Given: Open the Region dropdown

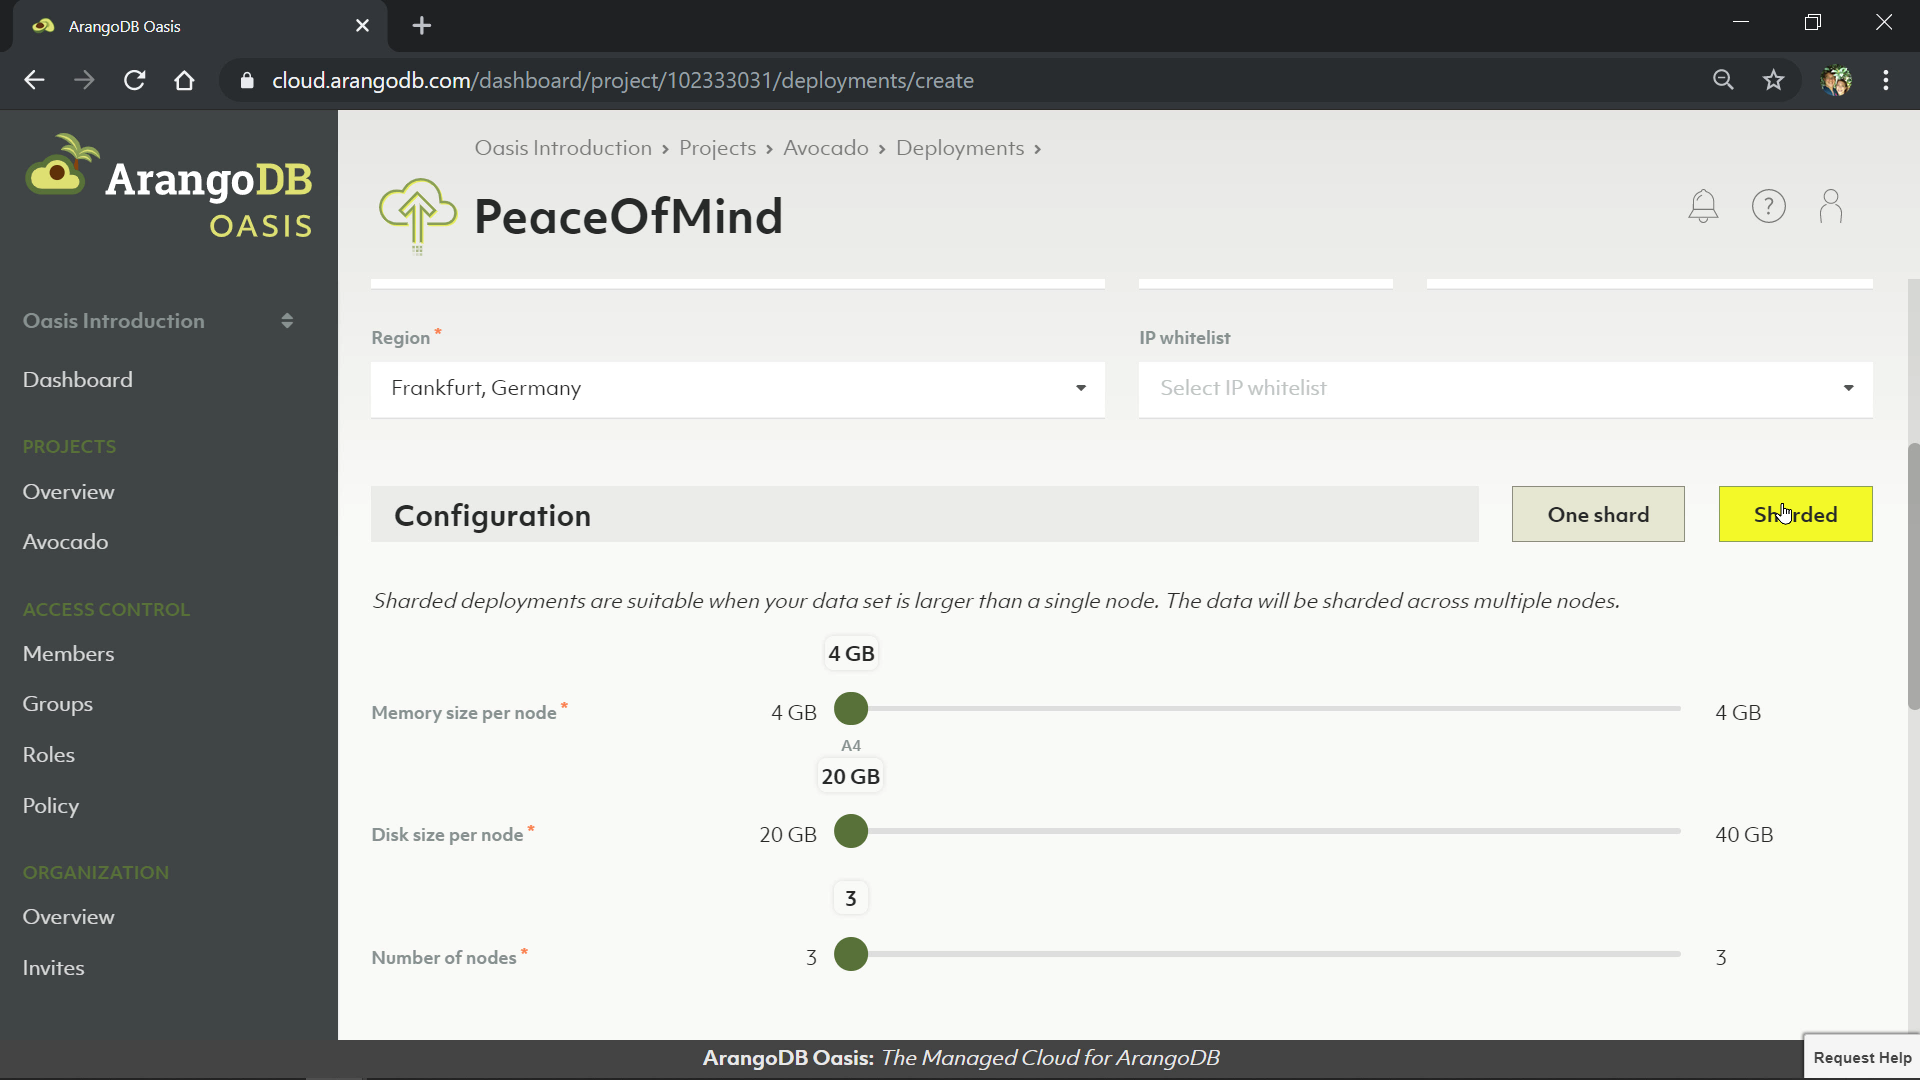Looking at the screenshot, I should pos(737,388).
